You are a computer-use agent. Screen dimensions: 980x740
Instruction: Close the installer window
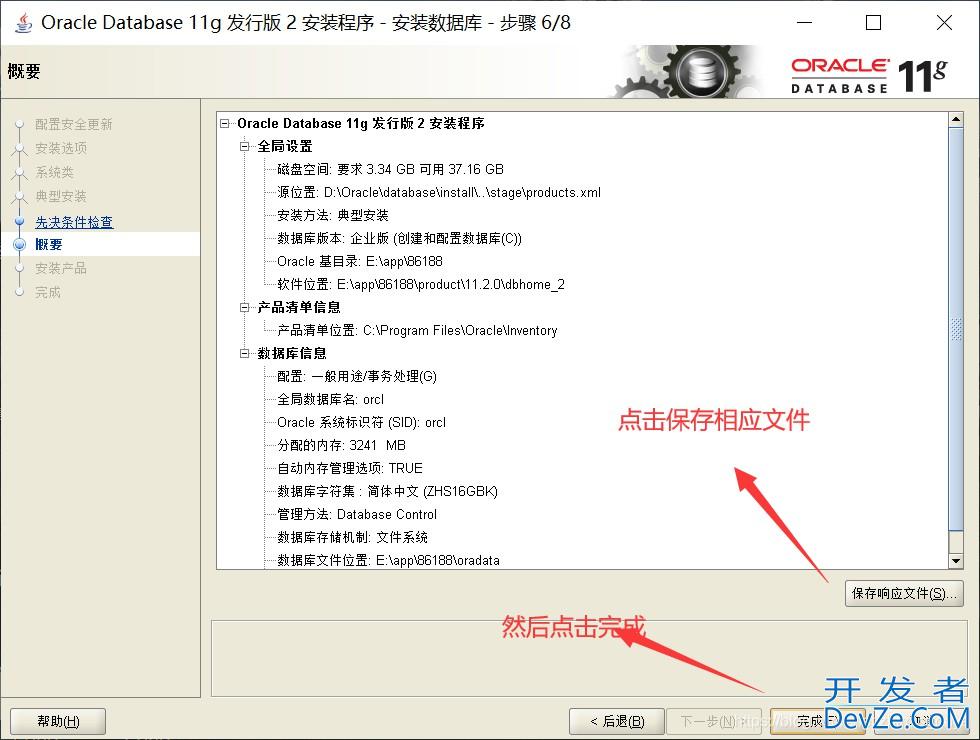coord(944,22)
